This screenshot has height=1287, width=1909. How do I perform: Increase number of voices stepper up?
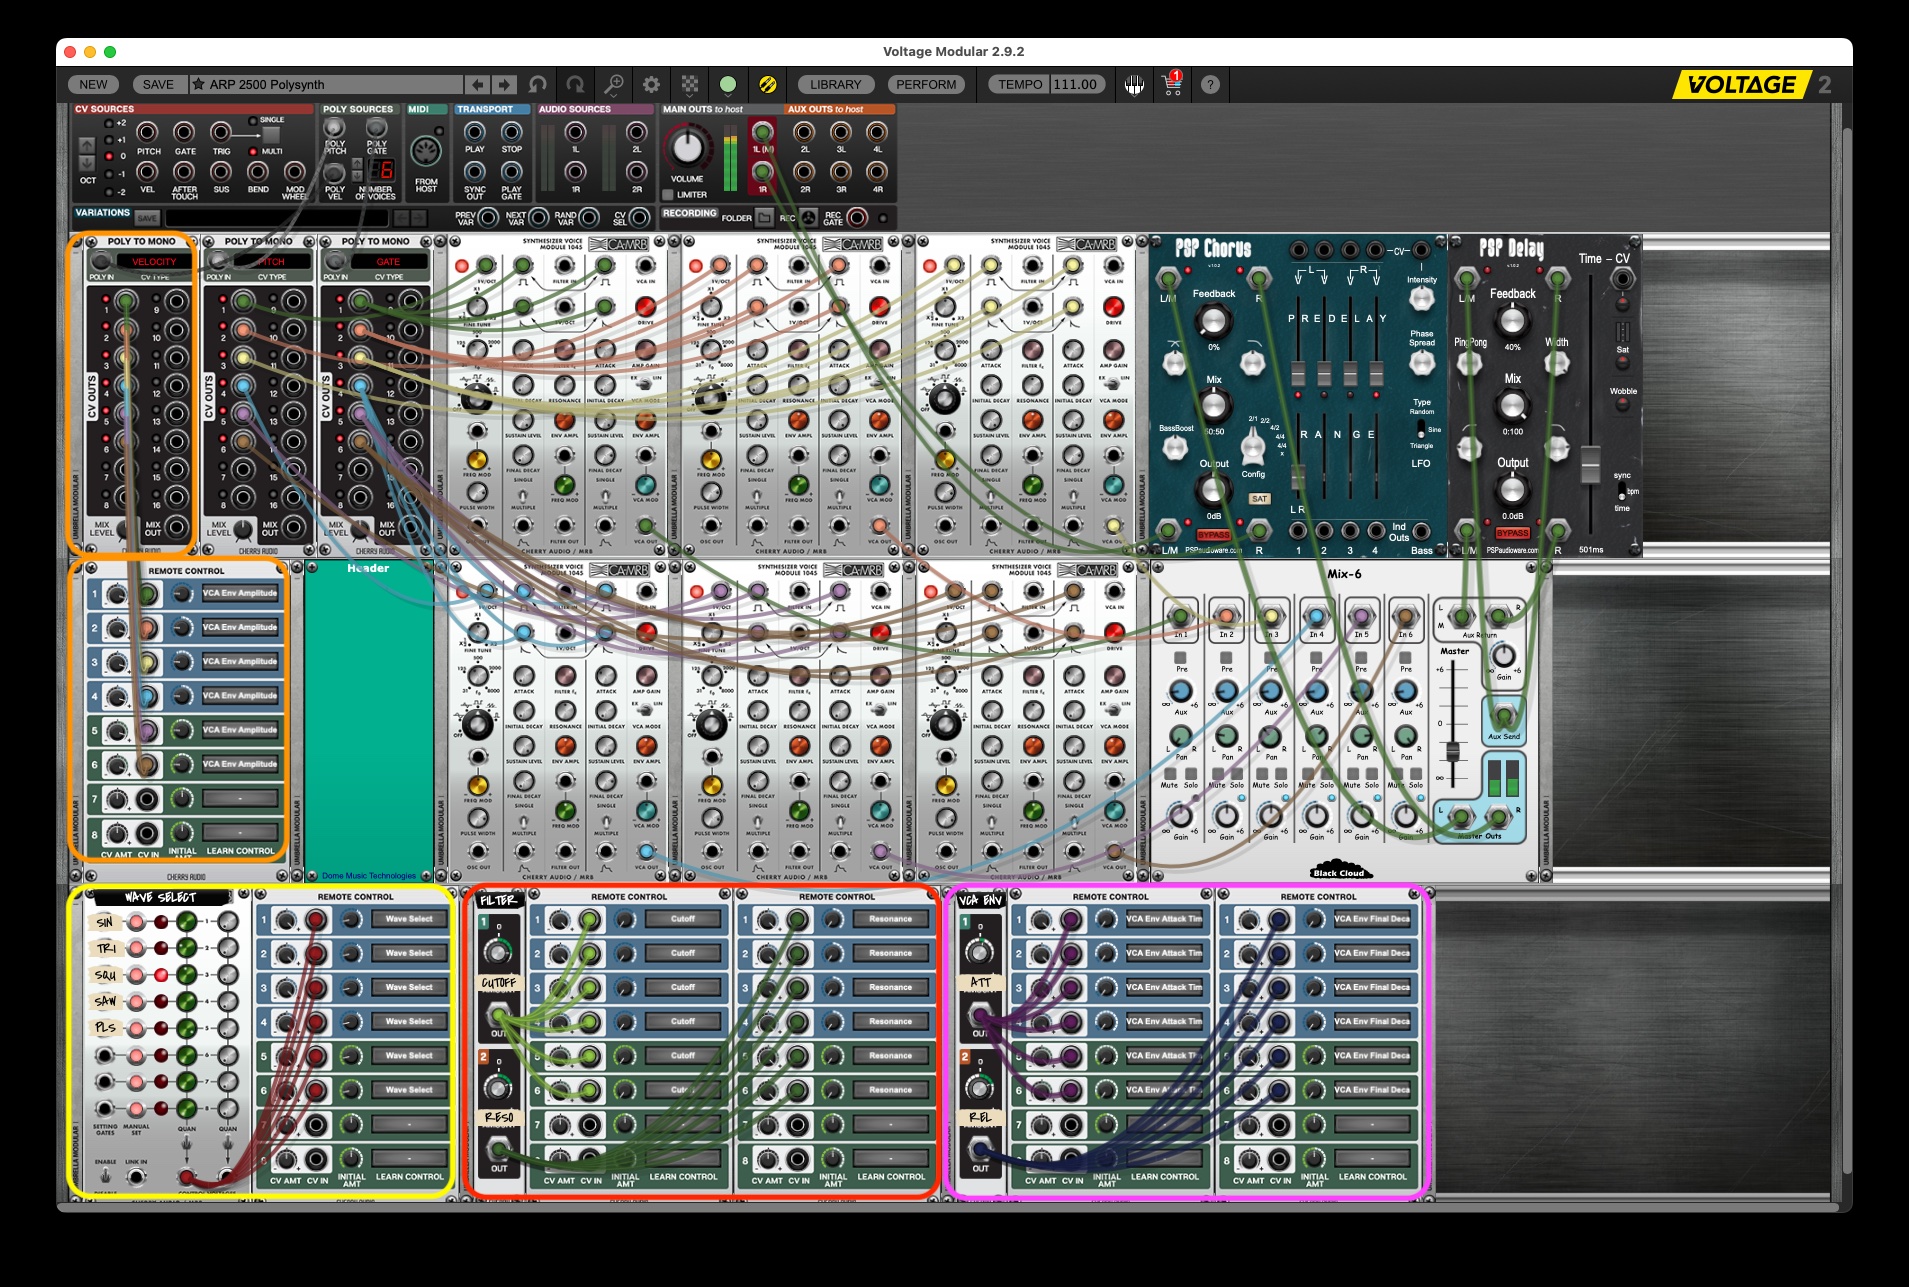coord(357,164)
